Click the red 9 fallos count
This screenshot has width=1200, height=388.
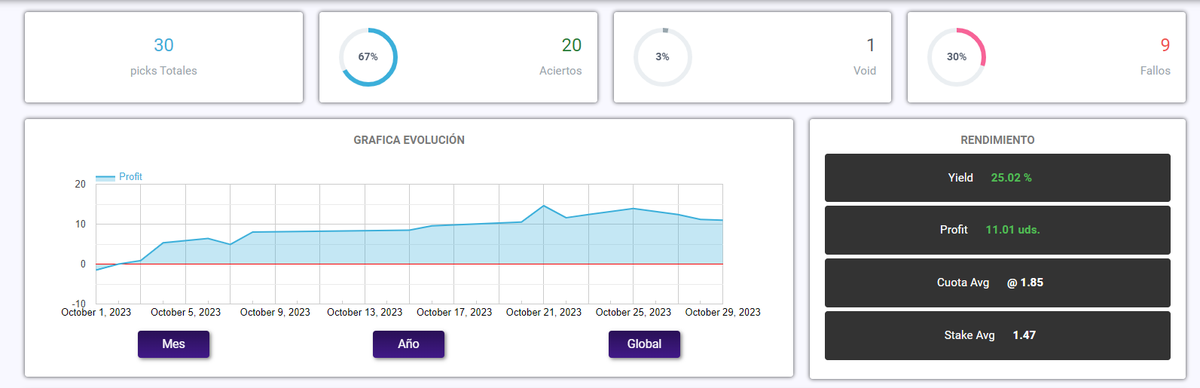[x=1165, y=45]
